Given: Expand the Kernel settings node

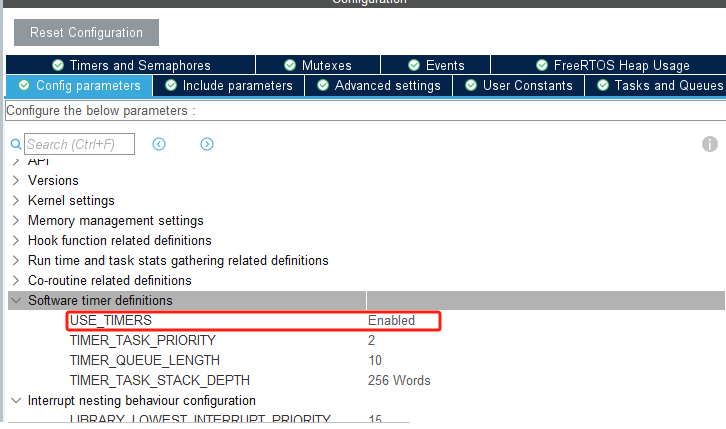Looking at the screenshot, I should click(x=16, y=200).
